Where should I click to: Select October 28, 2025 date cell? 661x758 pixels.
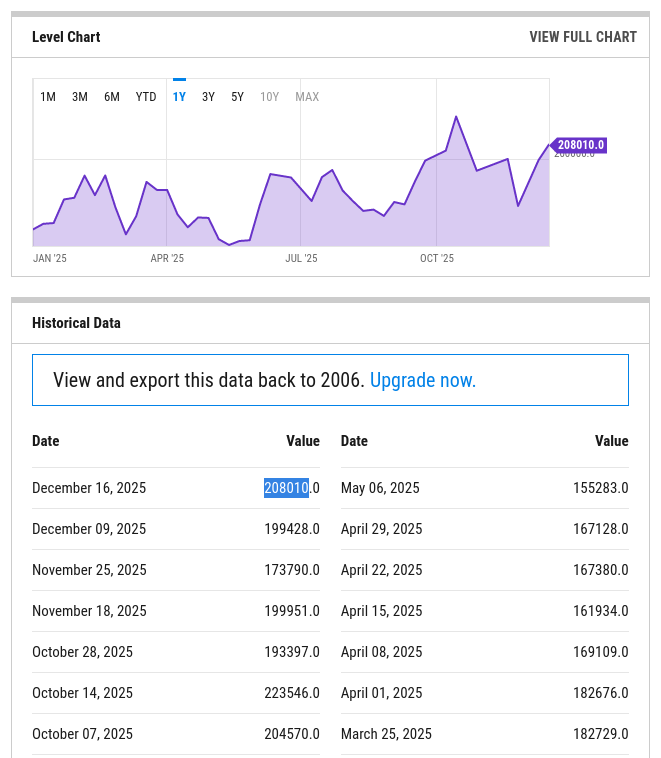point(82,652)
